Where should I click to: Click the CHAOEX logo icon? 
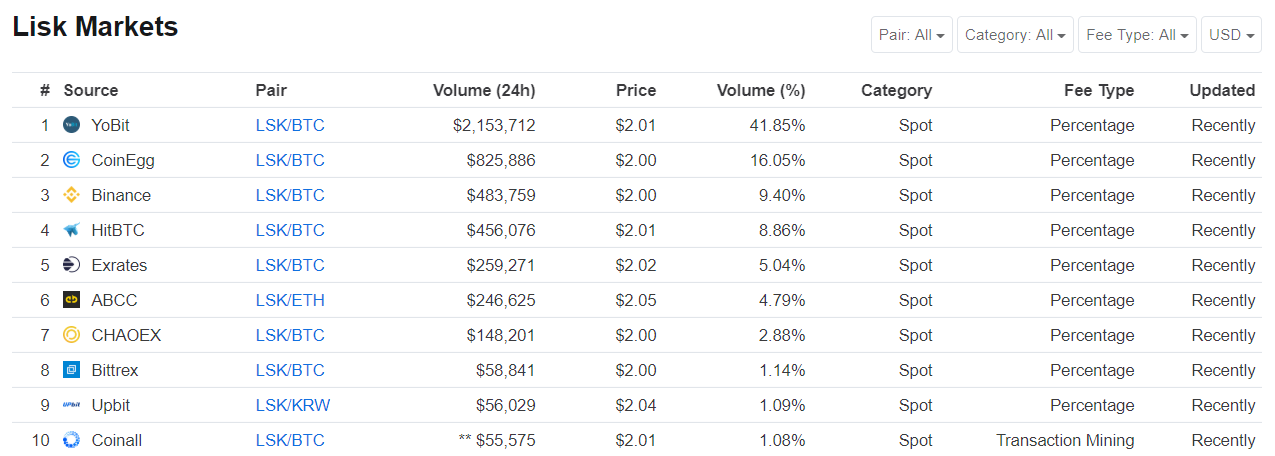click(x=71, y=335)
